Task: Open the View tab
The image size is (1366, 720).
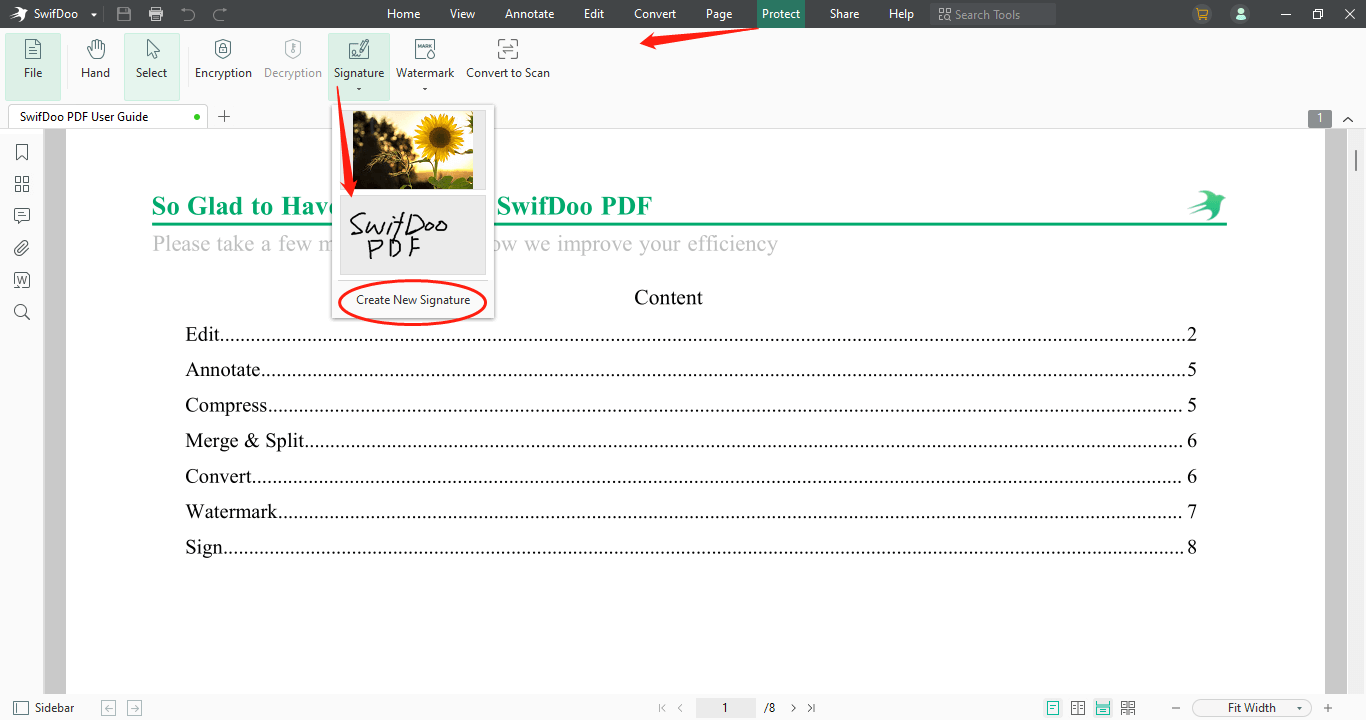Action: click(x=463, y=14)
